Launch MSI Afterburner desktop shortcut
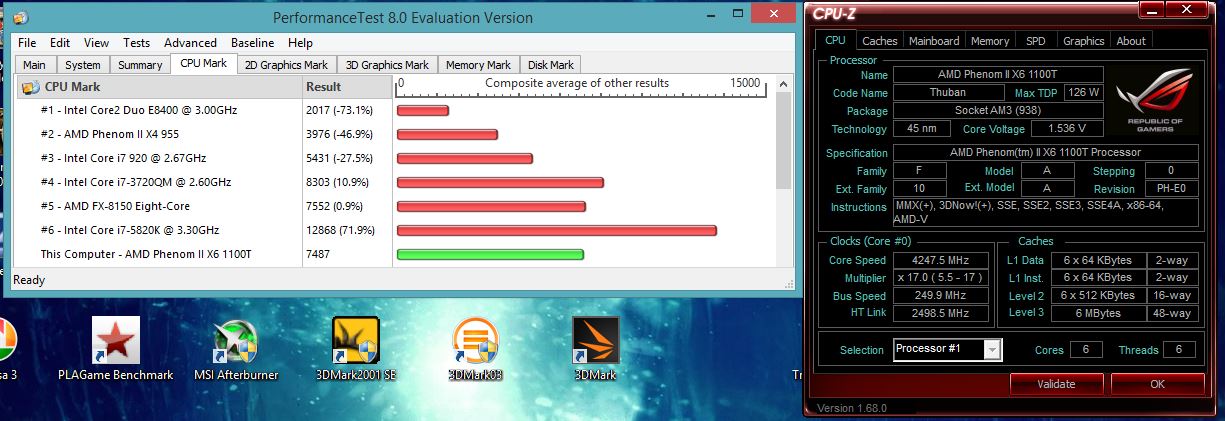 coord(236,347)
